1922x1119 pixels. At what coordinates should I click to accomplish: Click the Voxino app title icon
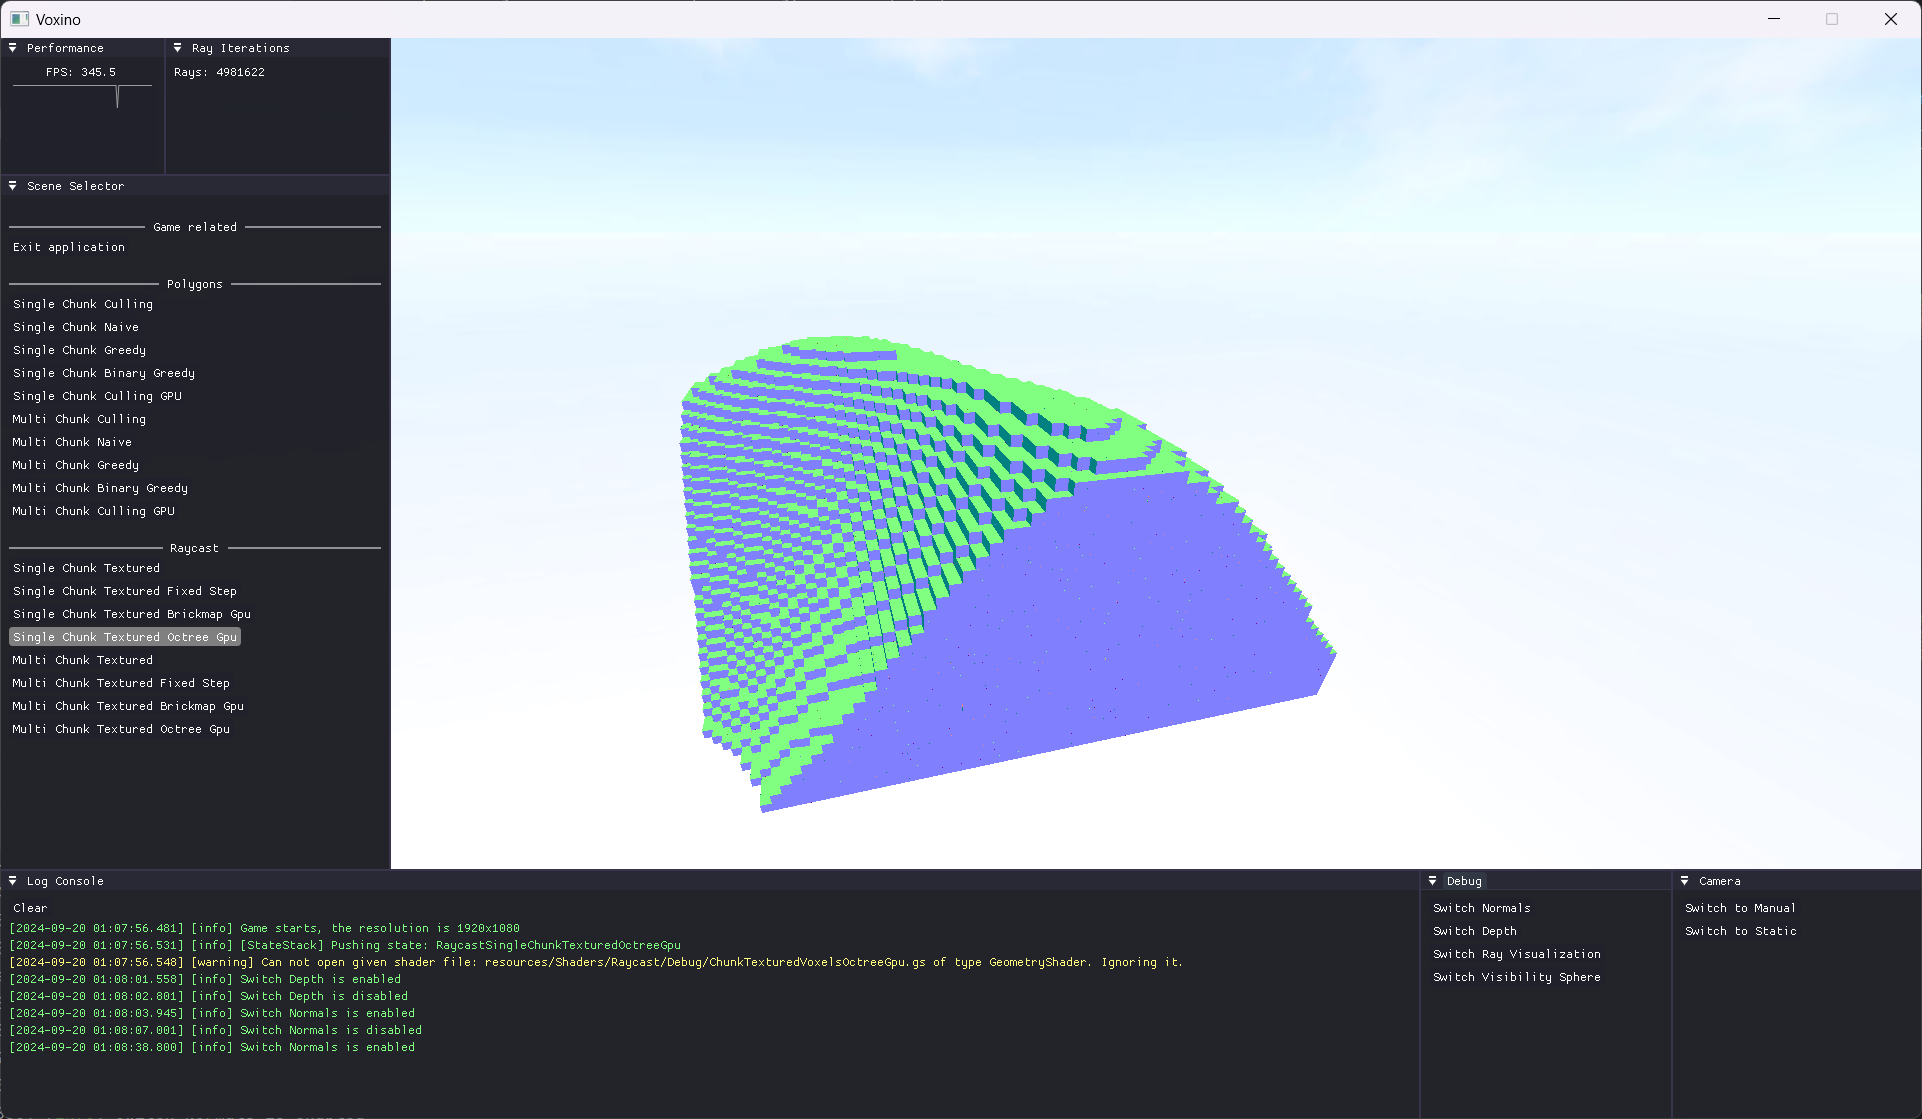19,19
